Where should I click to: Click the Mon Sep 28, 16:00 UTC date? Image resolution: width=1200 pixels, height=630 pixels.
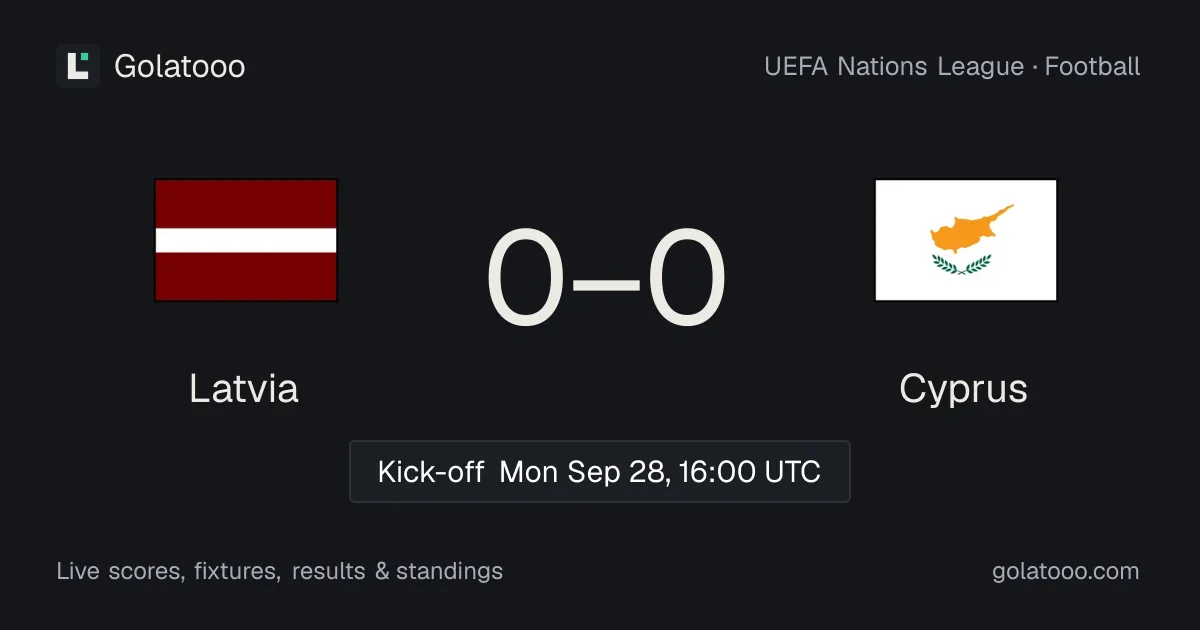[x=660, y=471]
